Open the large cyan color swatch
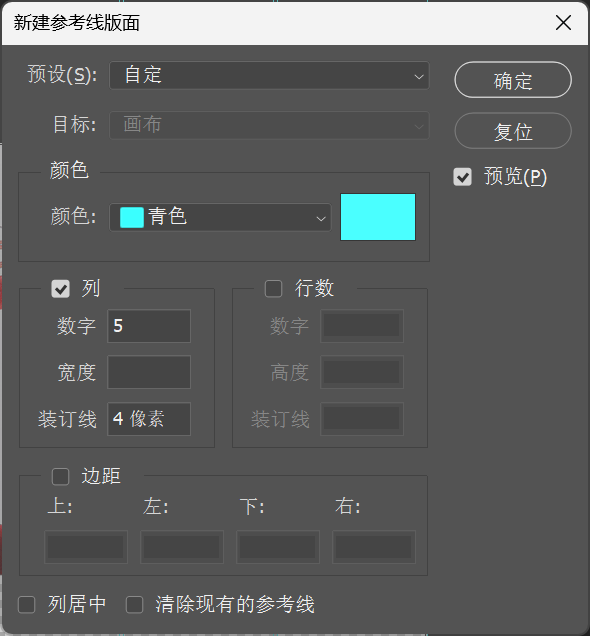This screenshot has height=636, width=590. tap(378, 217)
